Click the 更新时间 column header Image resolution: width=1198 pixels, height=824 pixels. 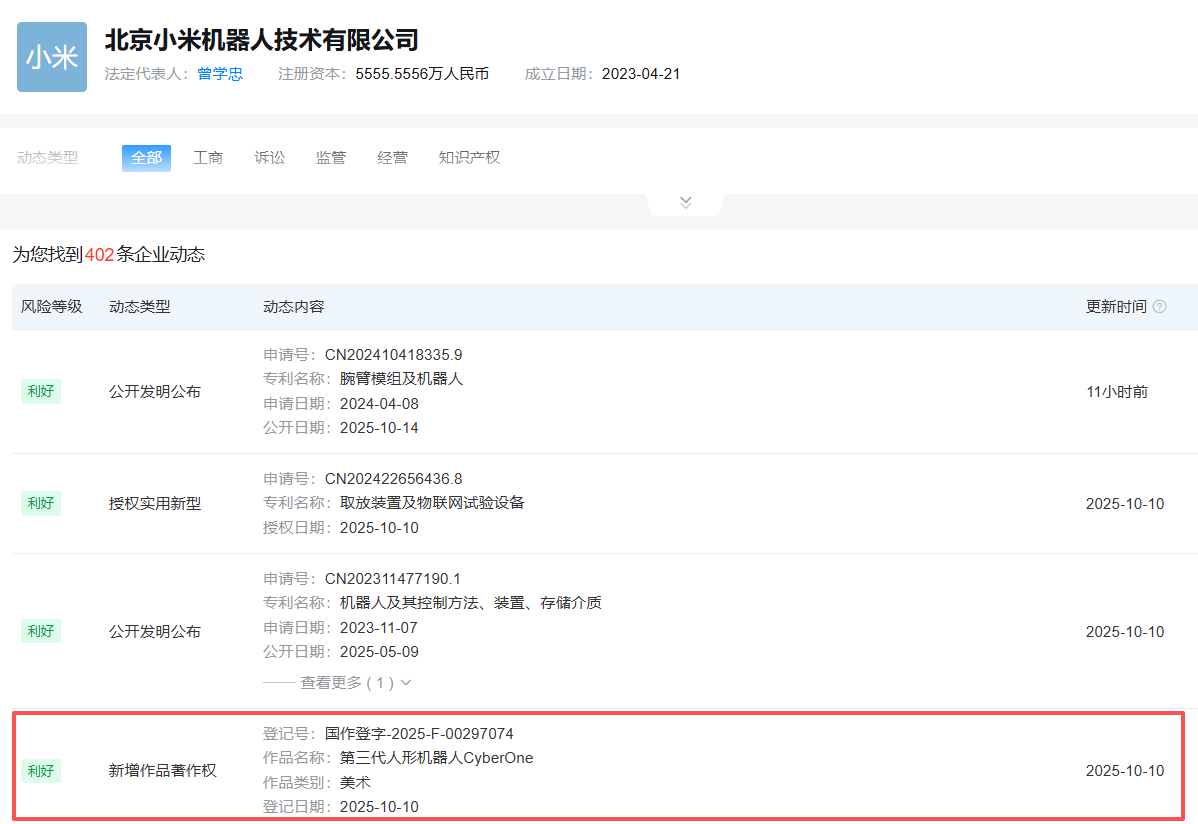tap(1116, 307)
